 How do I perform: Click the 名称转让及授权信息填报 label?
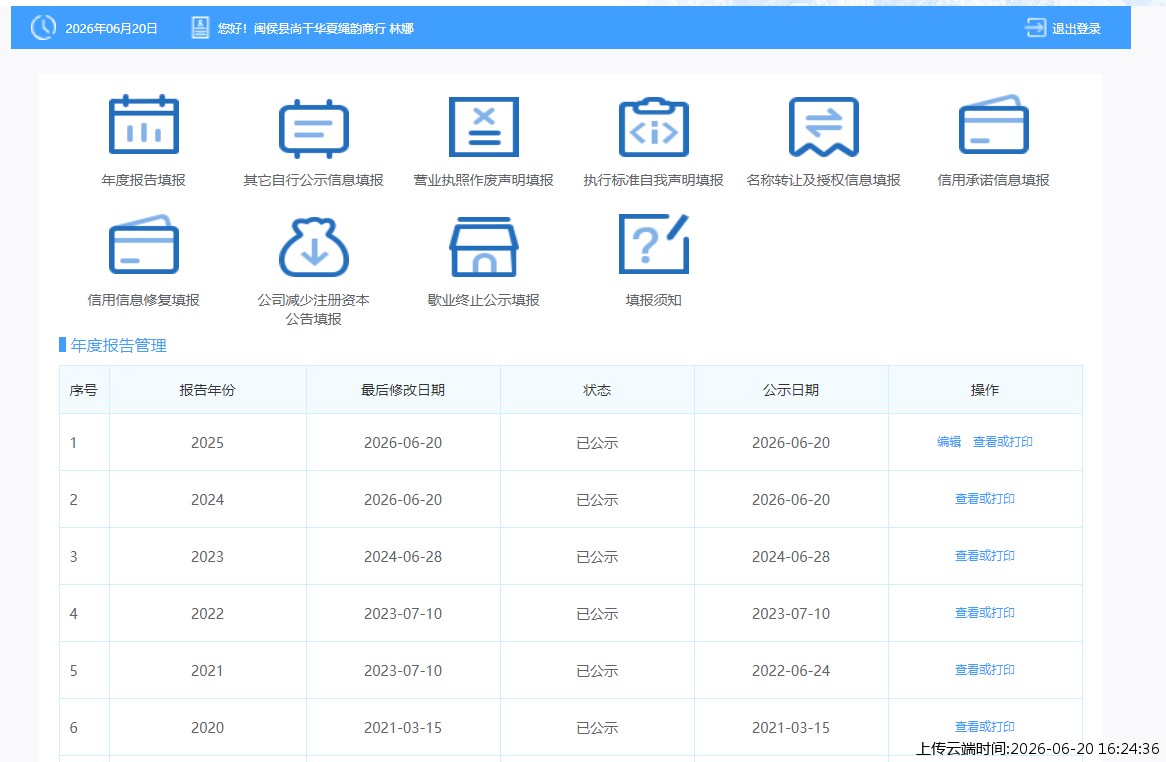[x=823, y=180]
